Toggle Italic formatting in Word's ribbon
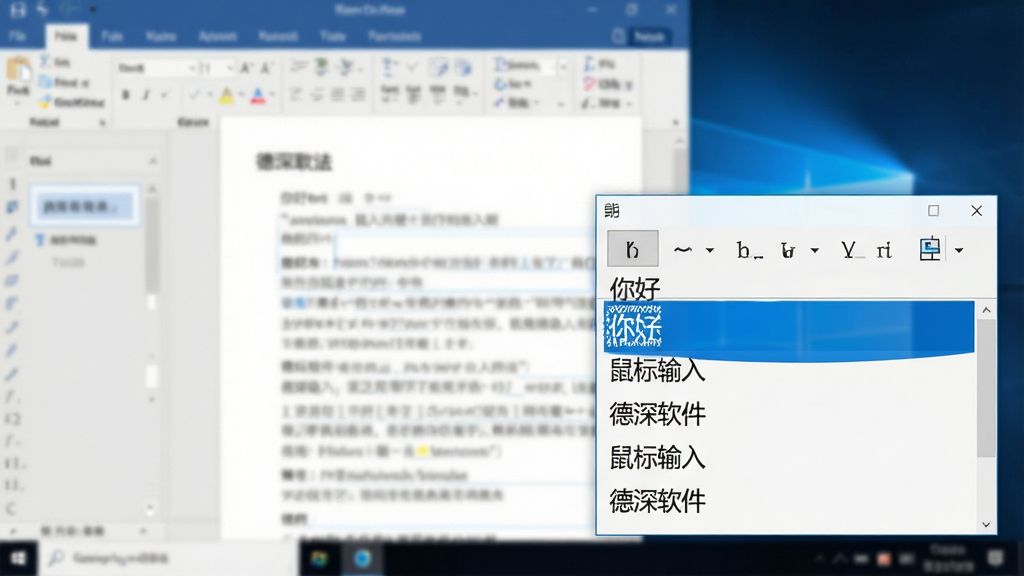This screenshot has width=1024, height=576. coord(146,96)
